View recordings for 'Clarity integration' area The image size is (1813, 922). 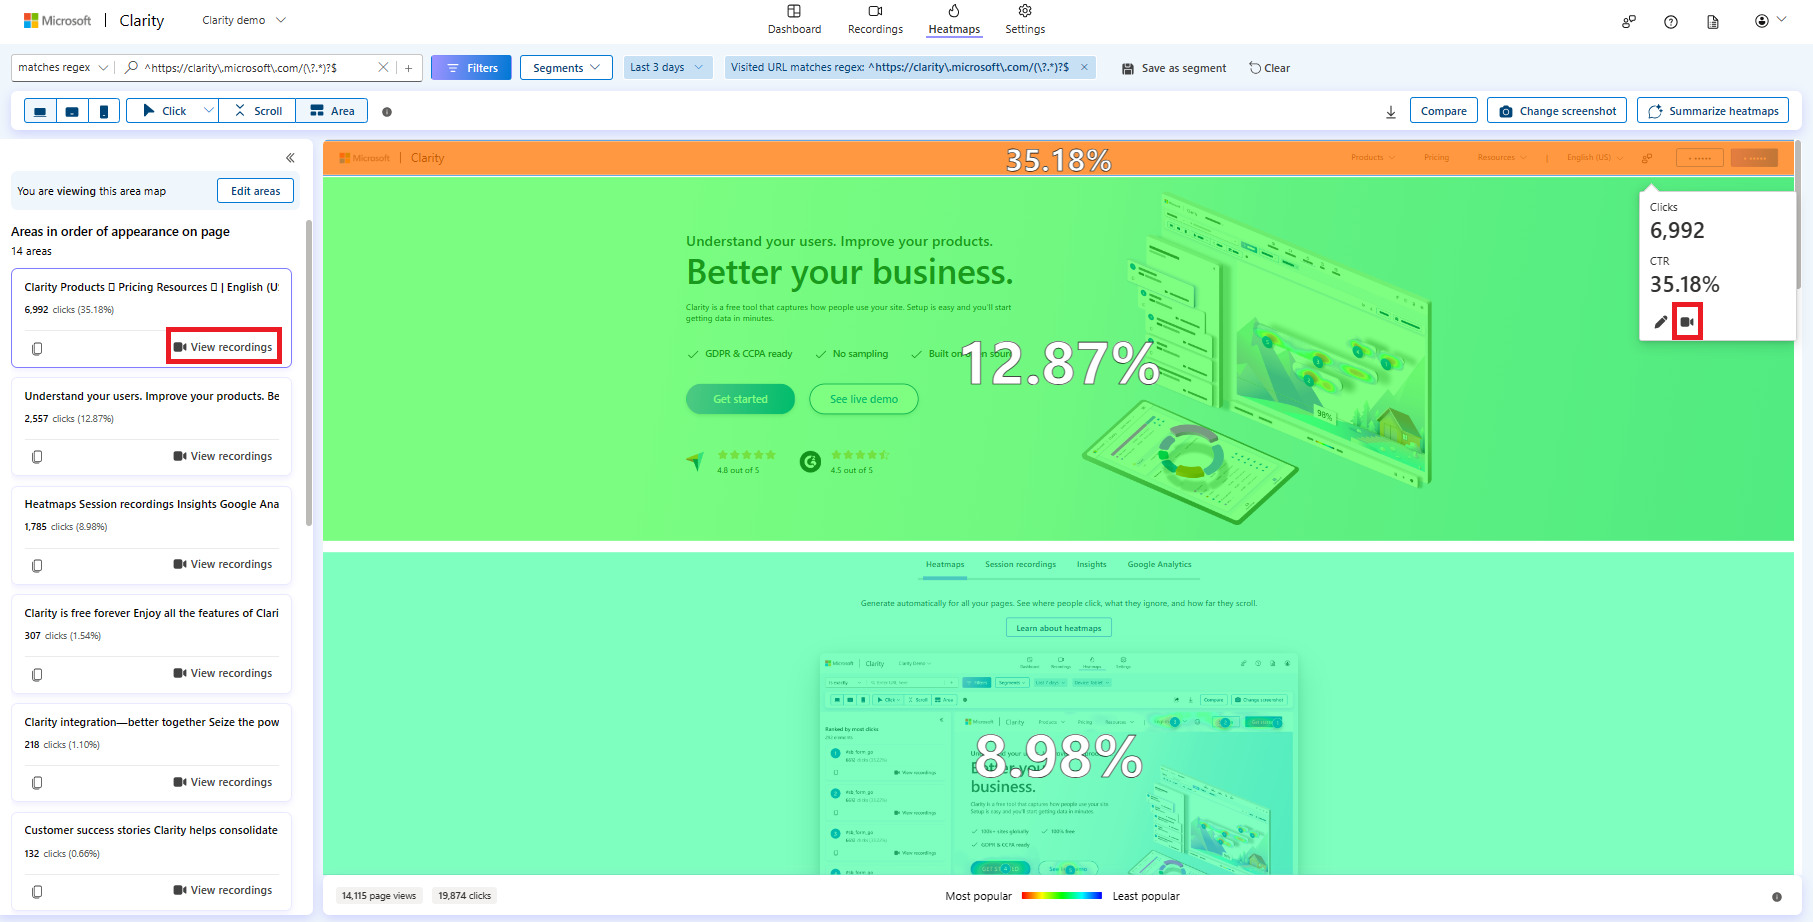[223, 782]
